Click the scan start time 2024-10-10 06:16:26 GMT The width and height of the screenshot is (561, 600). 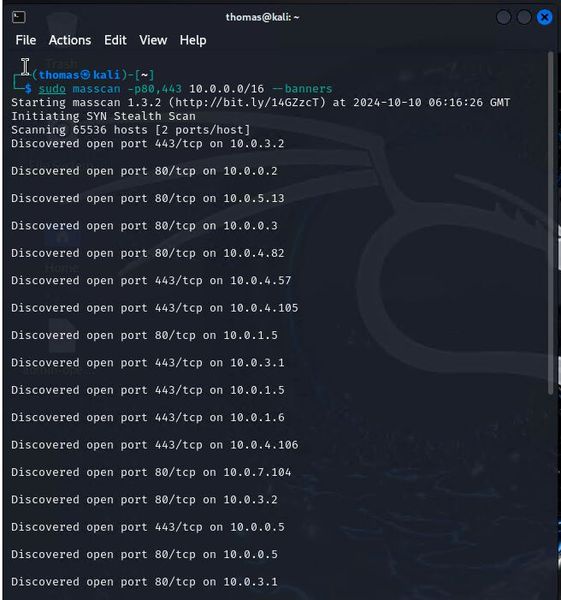(x=432, y=103)
